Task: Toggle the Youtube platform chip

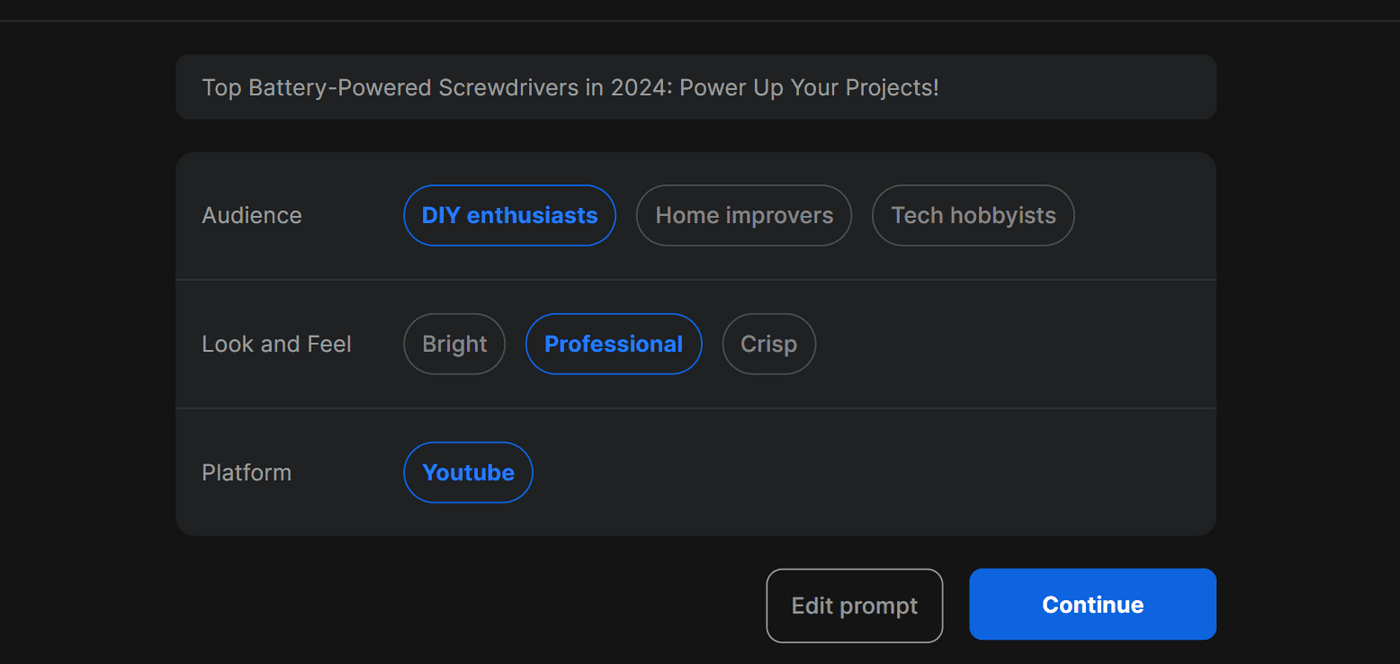Action: pos(468,472)
